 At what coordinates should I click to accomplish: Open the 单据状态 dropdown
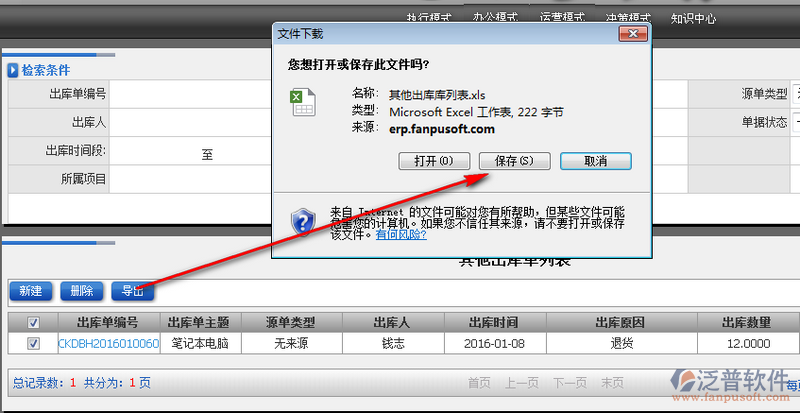[796, 123]
